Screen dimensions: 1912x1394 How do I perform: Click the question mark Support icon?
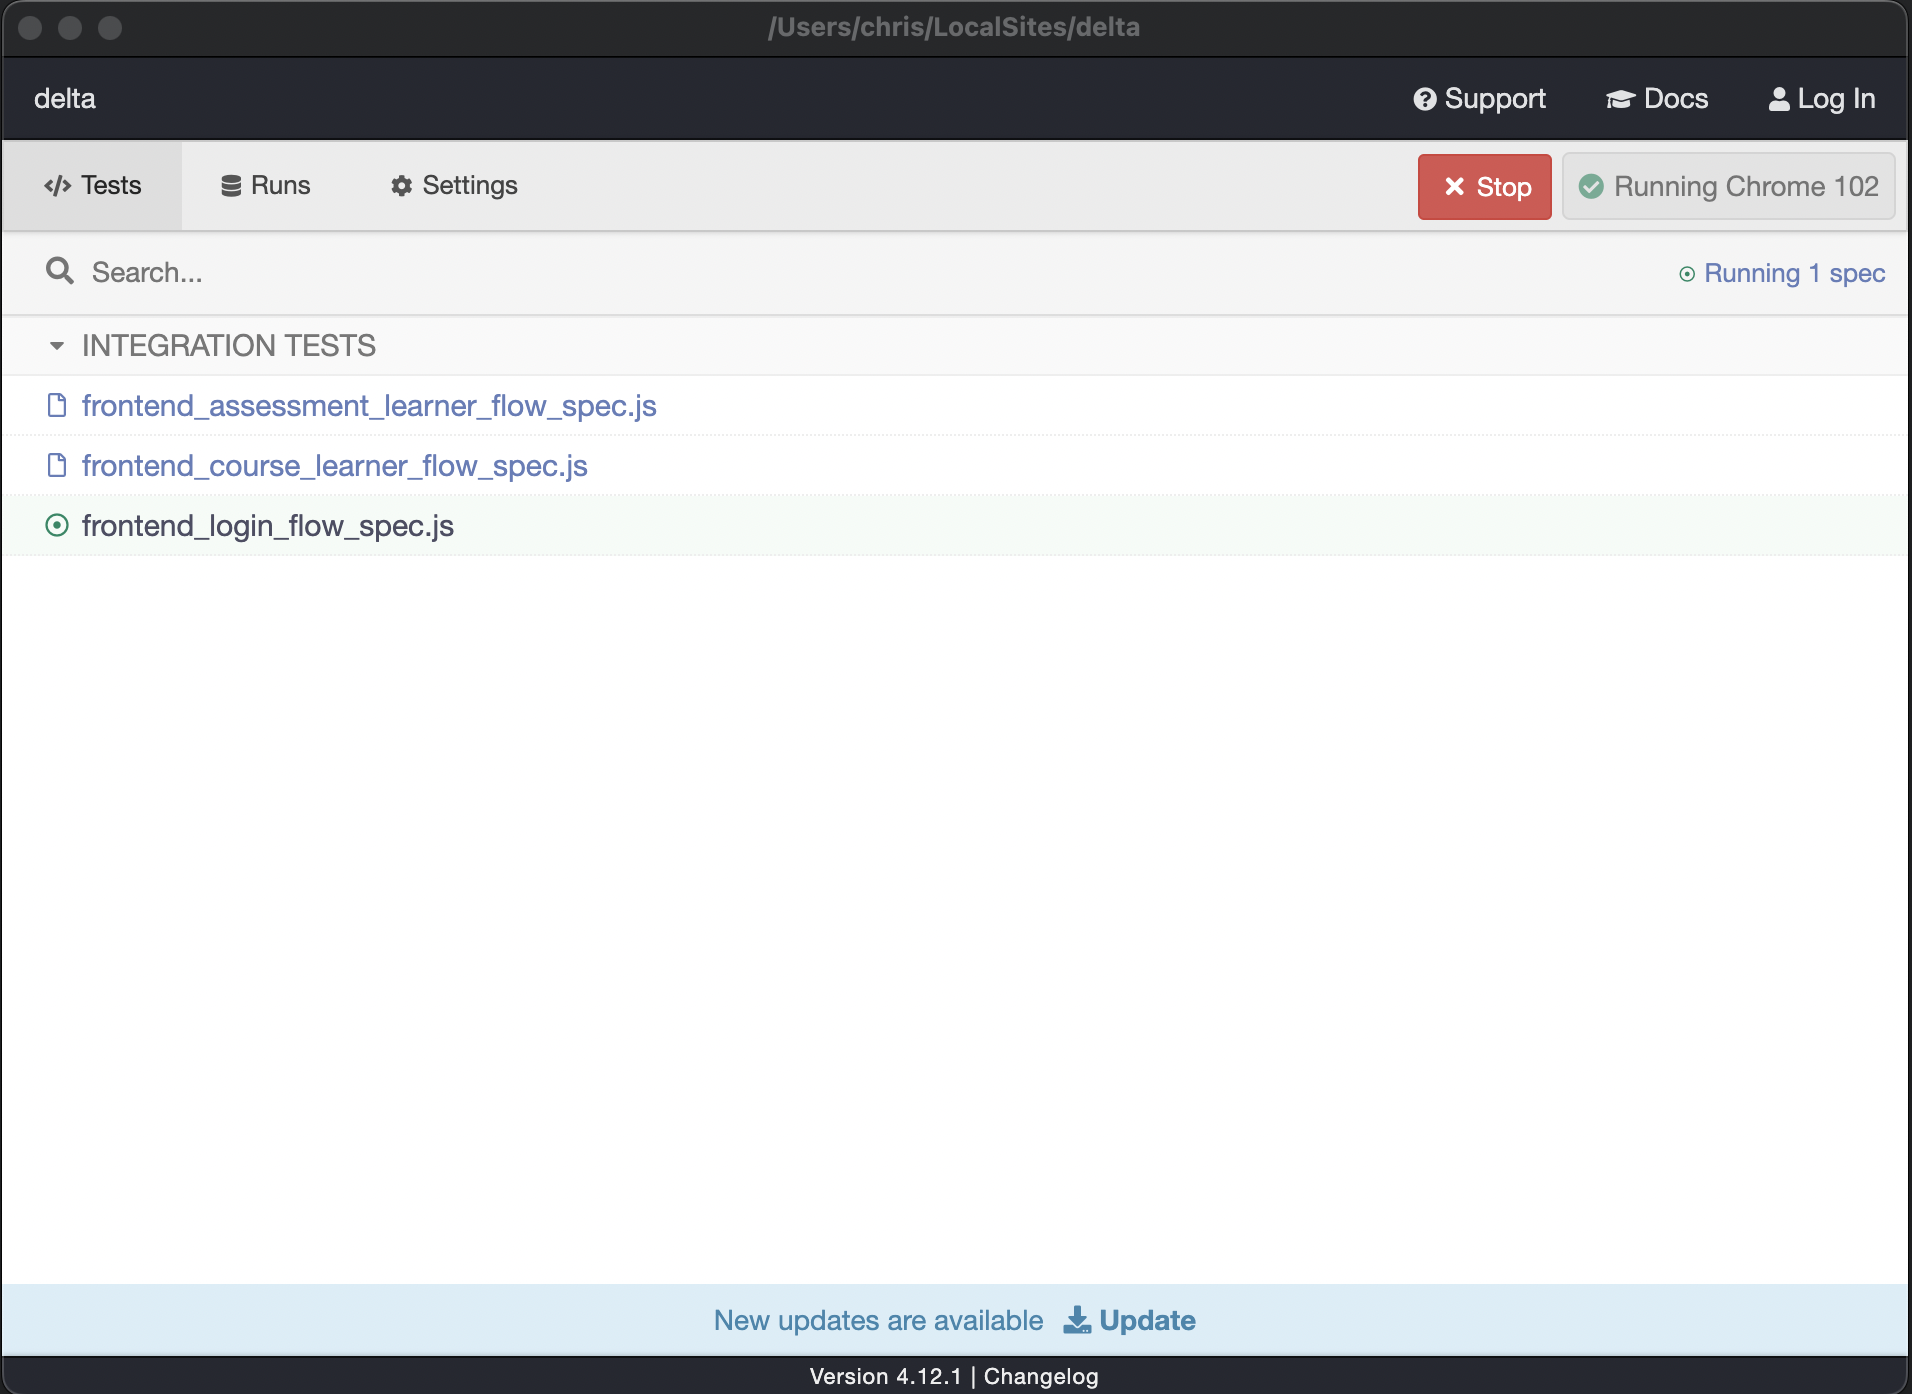(x=1424, y=99)
